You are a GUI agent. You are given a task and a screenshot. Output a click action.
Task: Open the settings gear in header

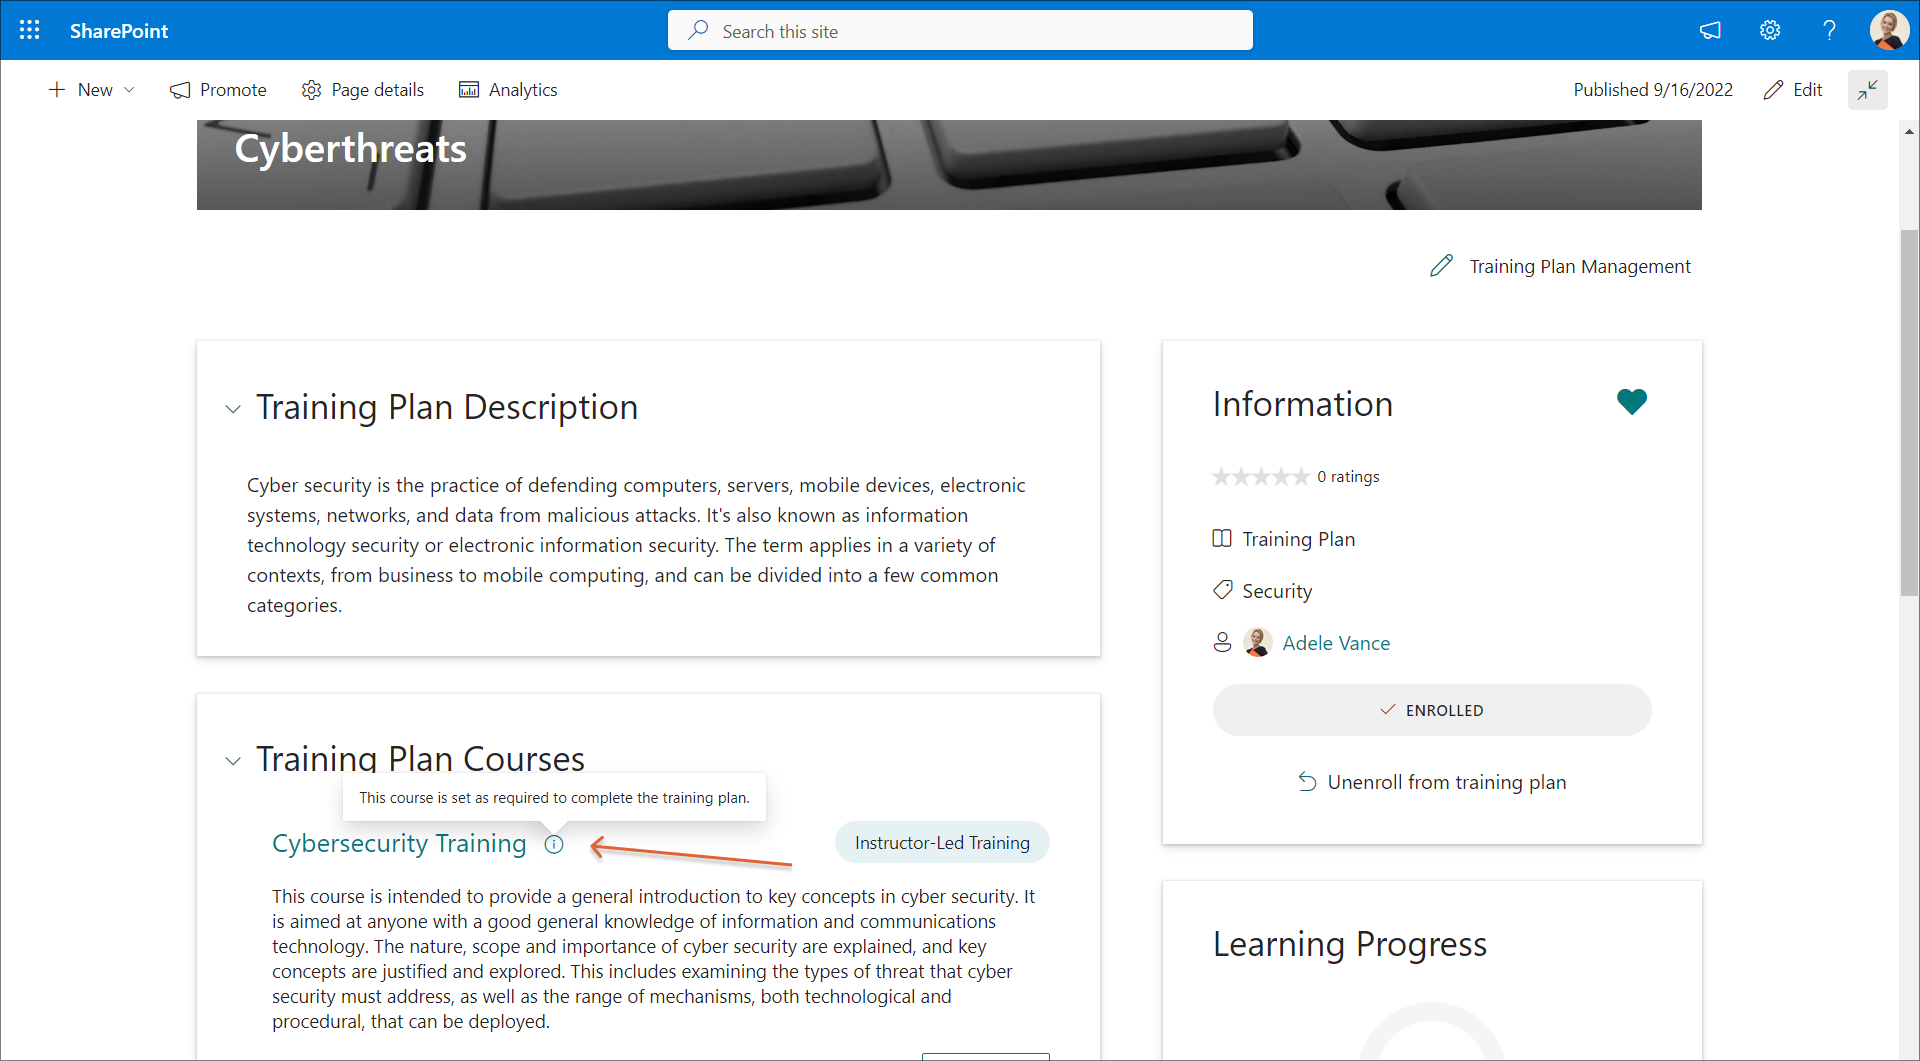click(1770, 30)
